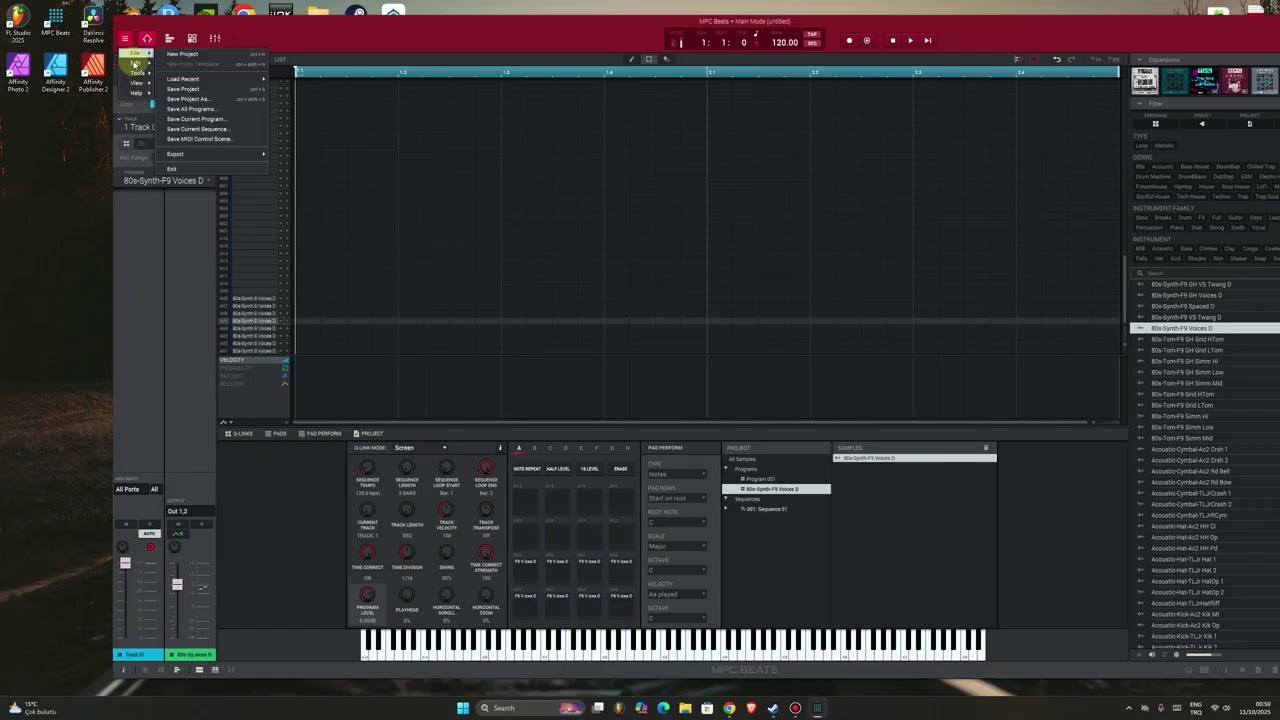1280x720 pixels.
Task: Open the Q-Link Mode Screen dropdown
Action: point(420,448)
